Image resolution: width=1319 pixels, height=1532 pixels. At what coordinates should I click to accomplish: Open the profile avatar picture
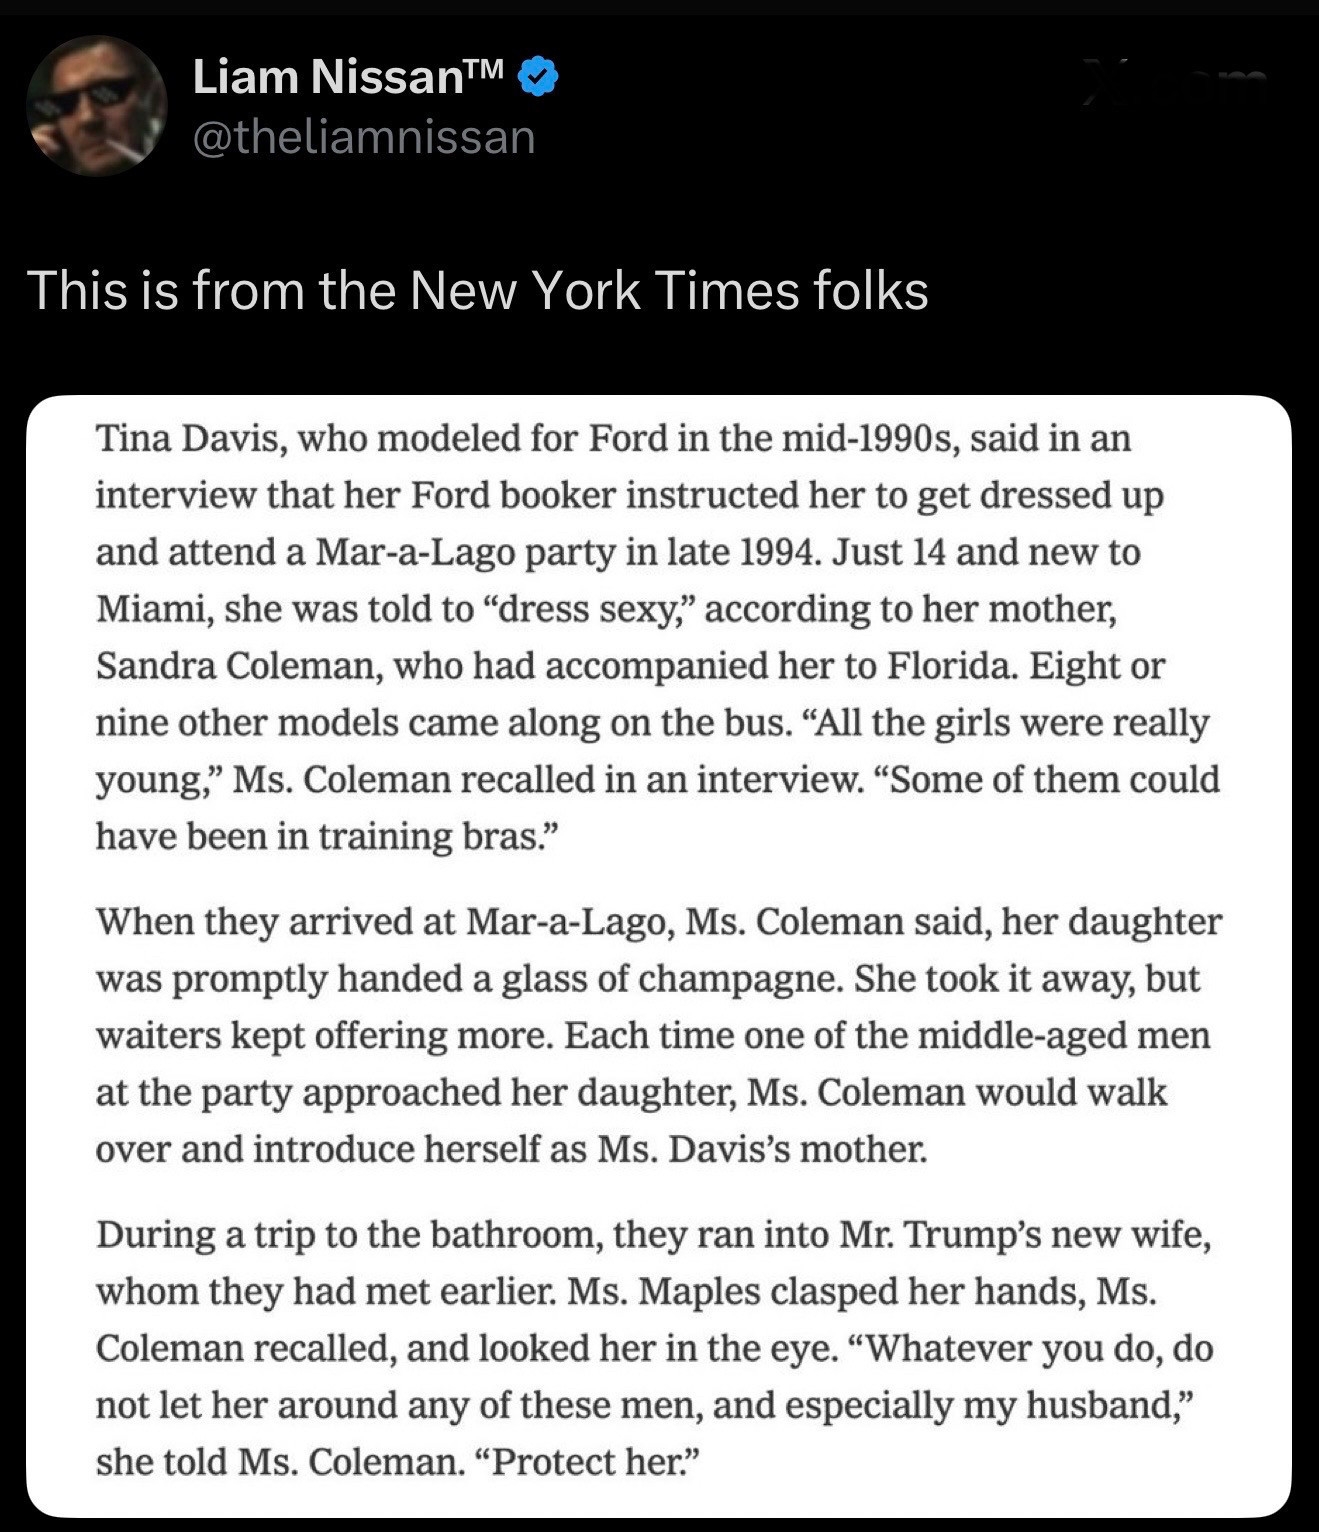(x=96, y=106)
